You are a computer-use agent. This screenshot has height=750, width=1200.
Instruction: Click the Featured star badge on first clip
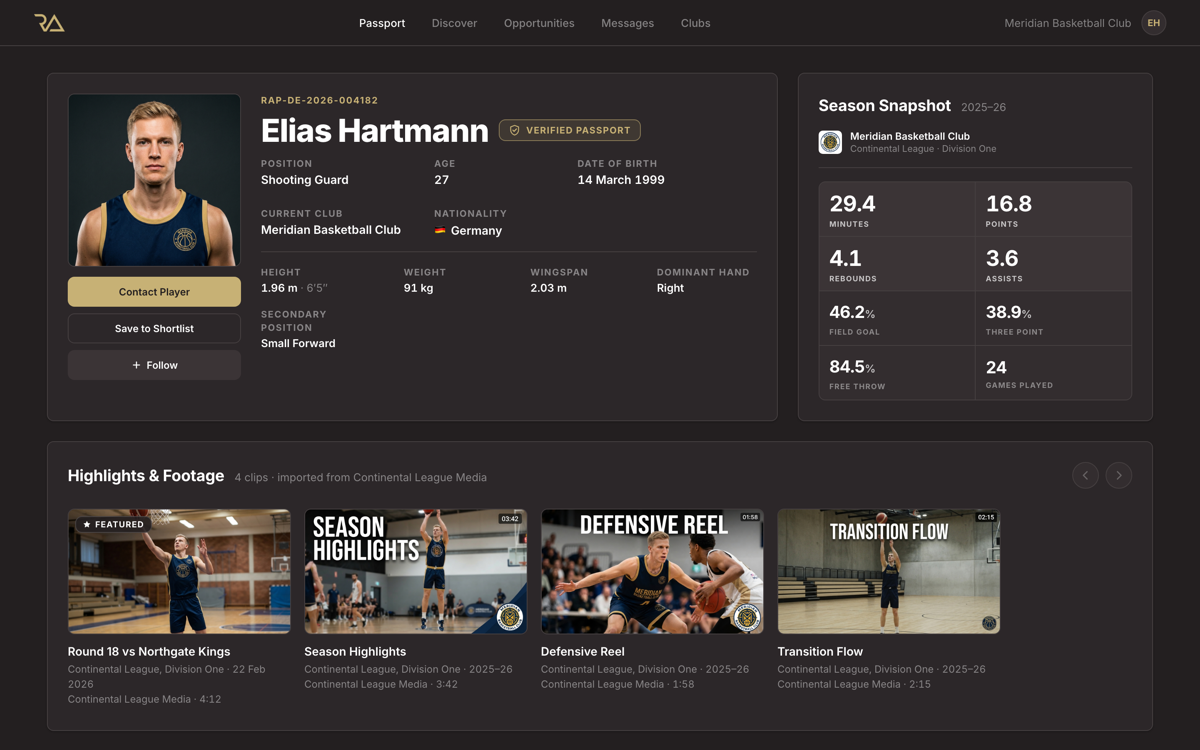pyautogui.click(x=113, y=524)
